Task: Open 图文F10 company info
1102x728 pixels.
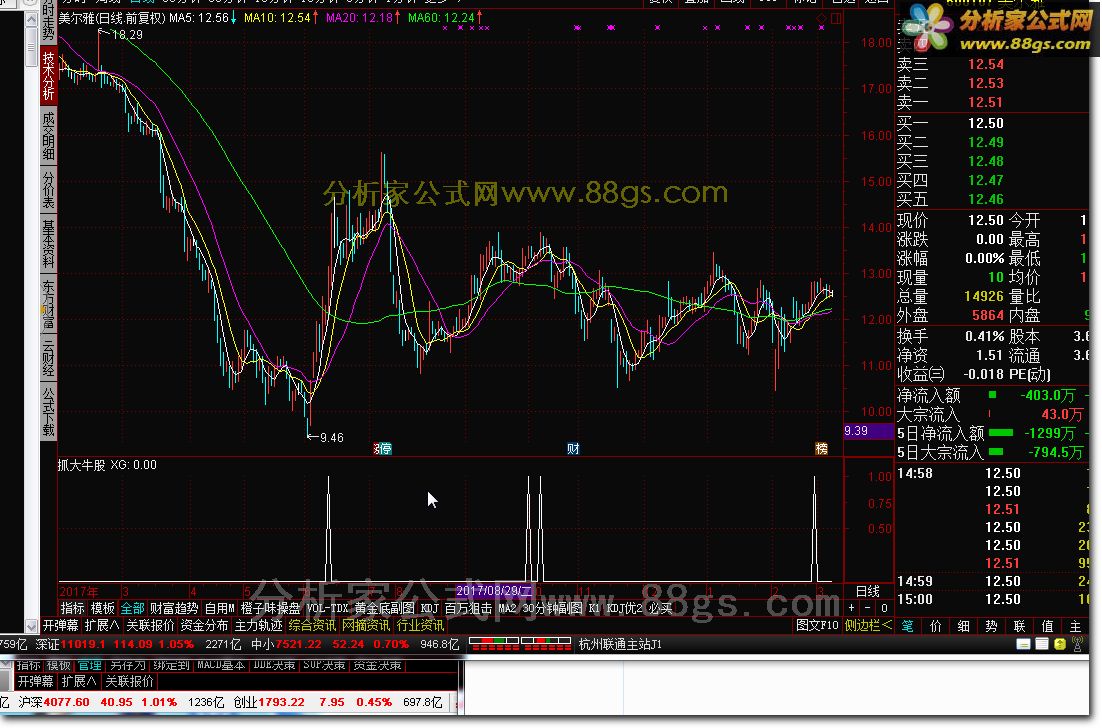Action: coord(817,625)
